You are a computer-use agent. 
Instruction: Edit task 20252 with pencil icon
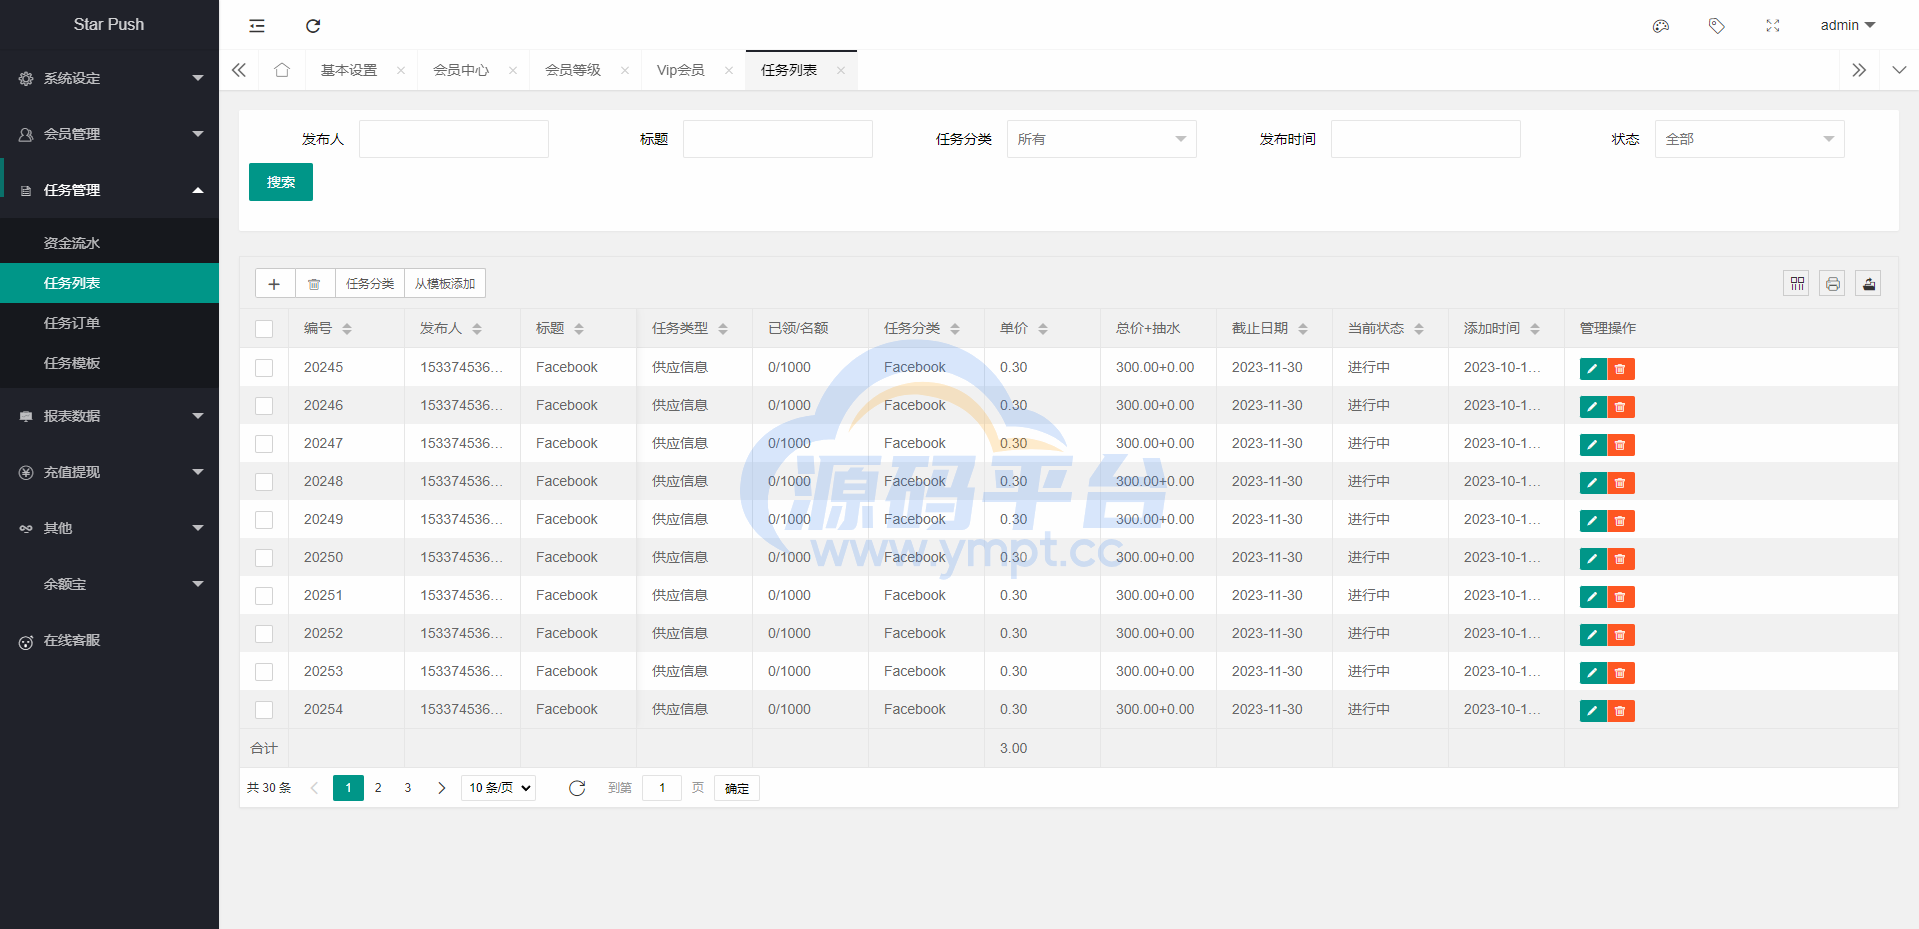click(x=1593, y=635)
